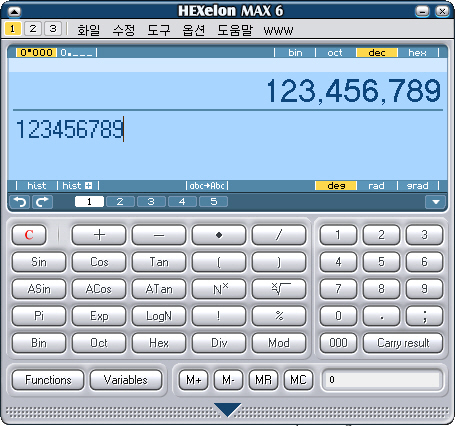
Task: Click the ATan button
Action: 159,289
